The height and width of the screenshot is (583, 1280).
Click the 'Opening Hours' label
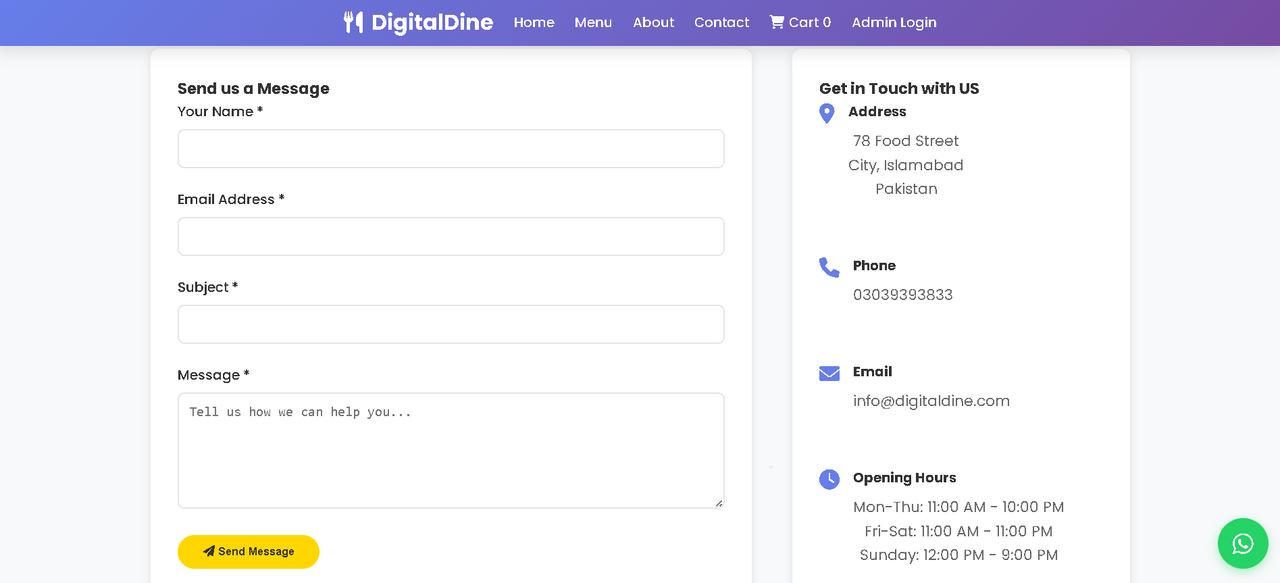[904, 478]
